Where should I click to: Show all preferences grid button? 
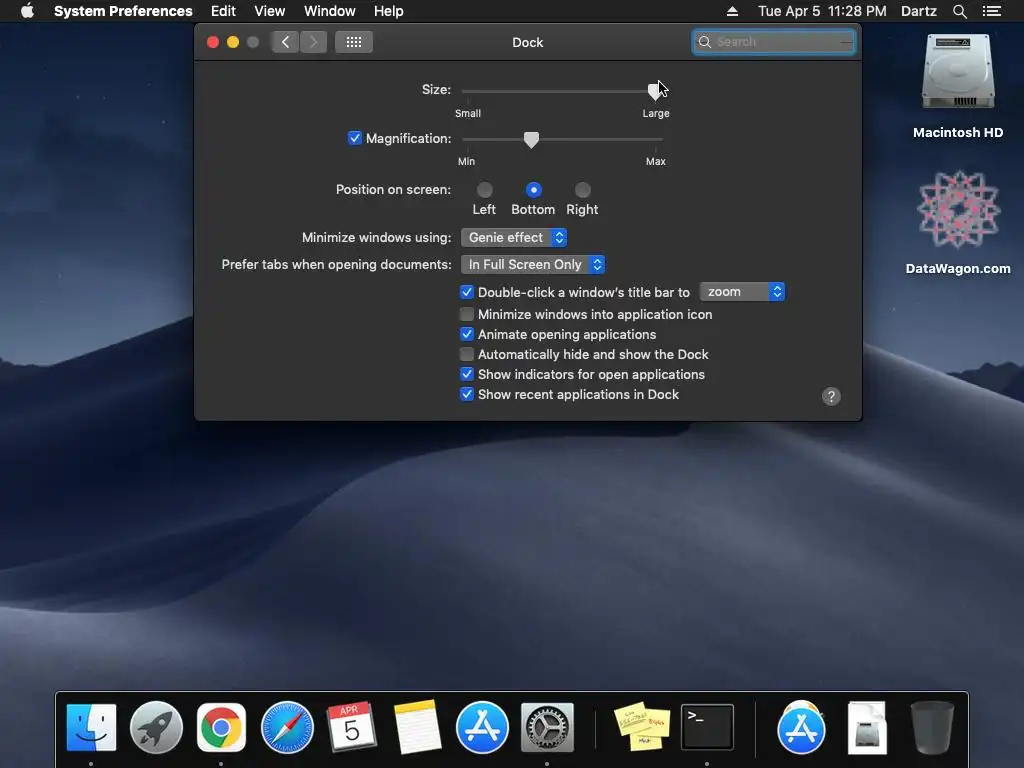pos(354,42)
